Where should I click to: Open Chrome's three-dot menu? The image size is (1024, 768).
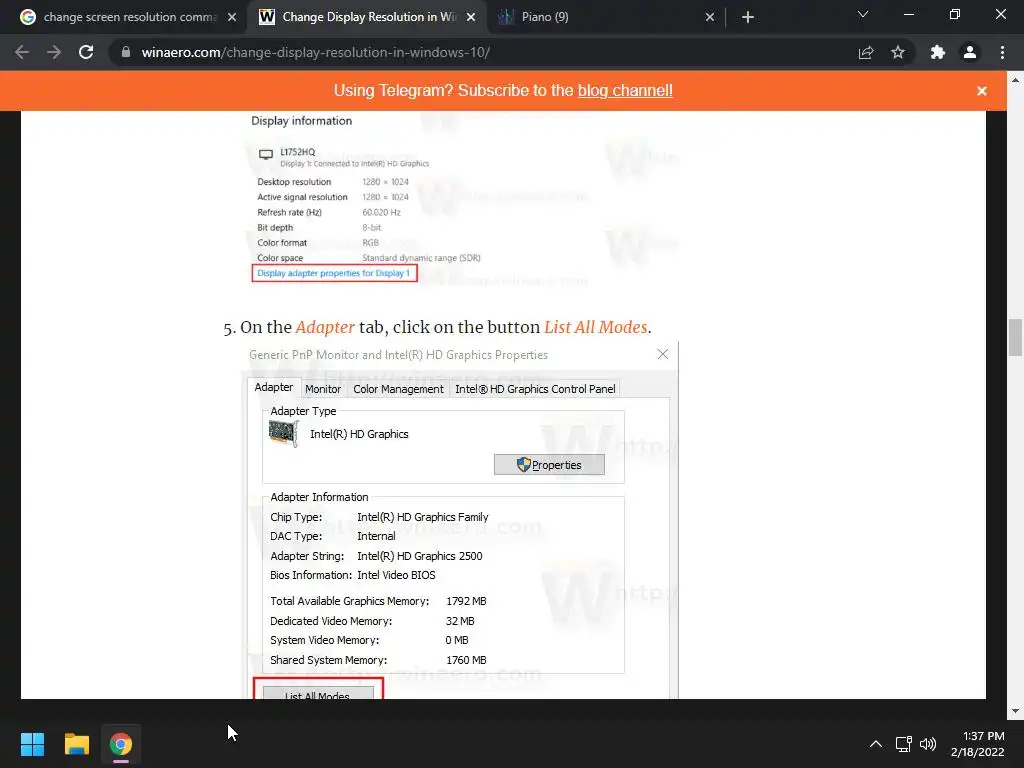1002,52
